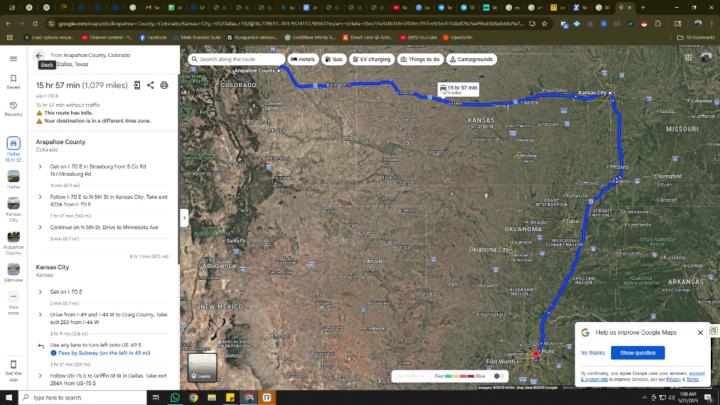The image size is (720, 405).
Task: Open the Google Maps hamburger menu
Action: pos(13,59)
